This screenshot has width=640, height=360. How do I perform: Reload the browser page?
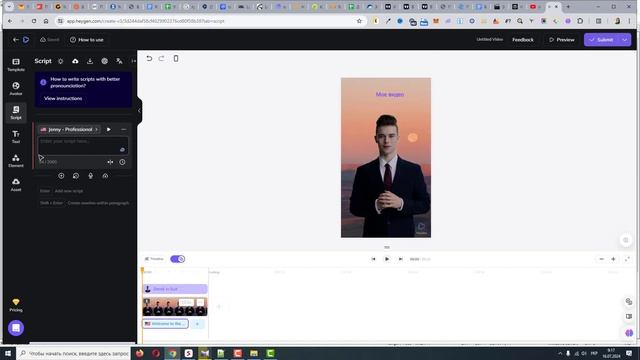pyautogui.click(x=34, y=21)
